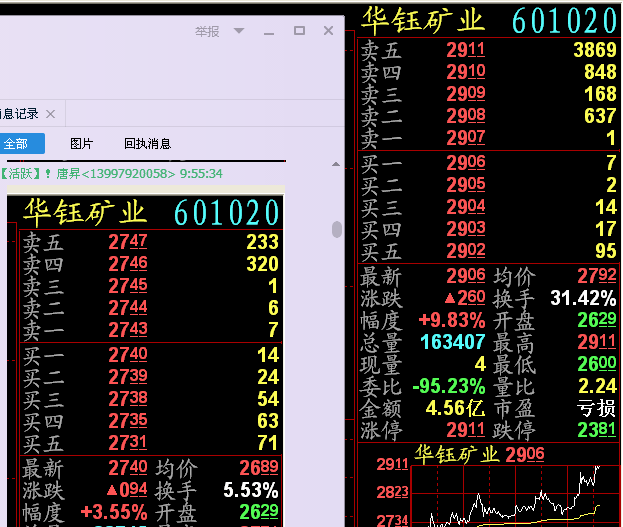Screen dimensions: 623x527
Task: Click 换手 value 5.53% in chat image
Action: click(251, 490)
